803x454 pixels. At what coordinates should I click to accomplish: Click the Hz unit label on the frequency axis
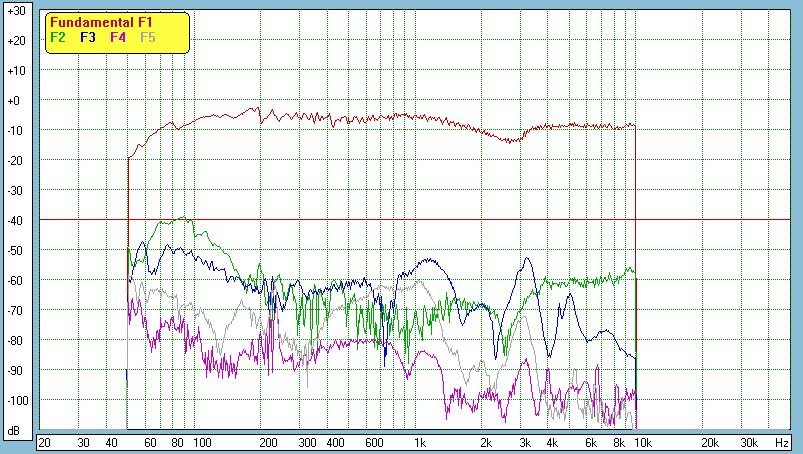pyautogui.click(x=782, y=441)
